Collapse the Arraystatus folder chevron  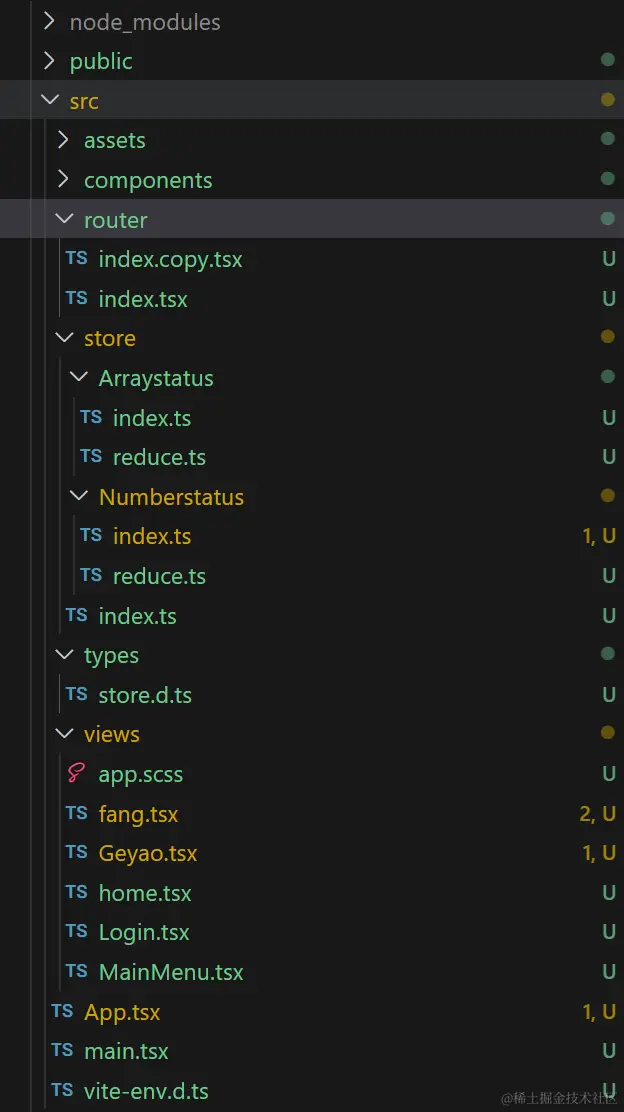(x=79, y=377)
